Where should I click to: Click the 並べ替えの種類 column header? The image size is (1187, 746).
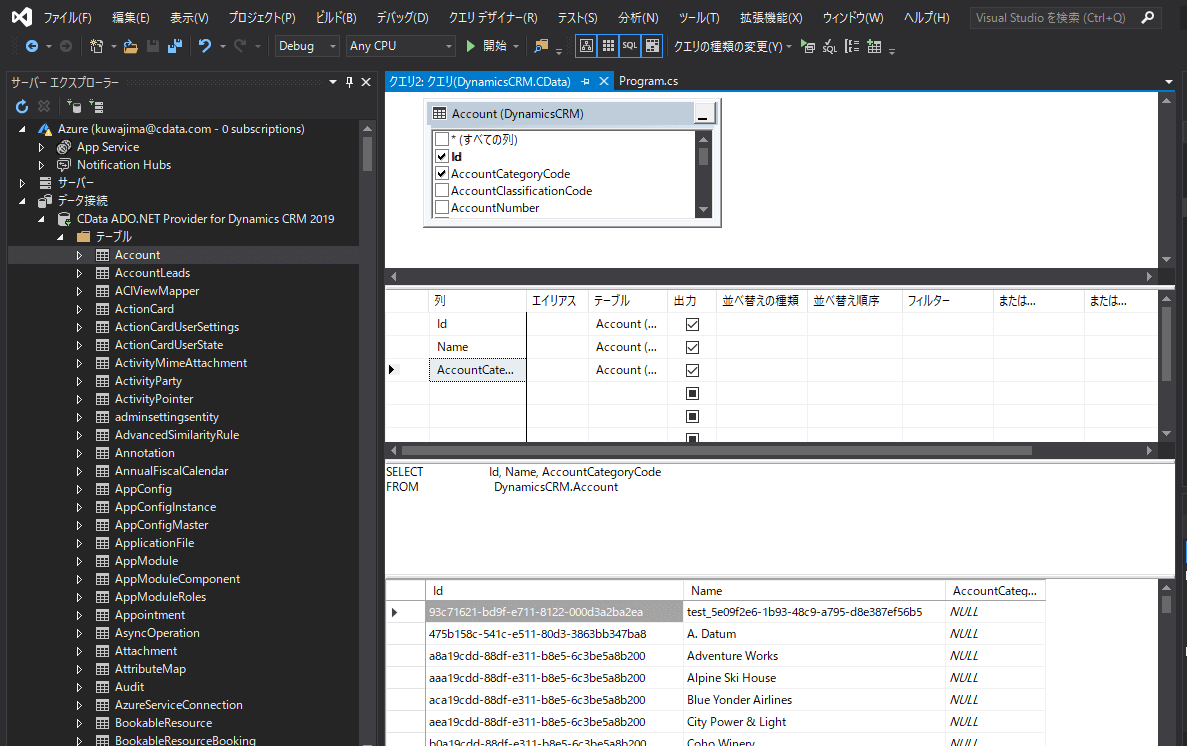coord(760,301)
